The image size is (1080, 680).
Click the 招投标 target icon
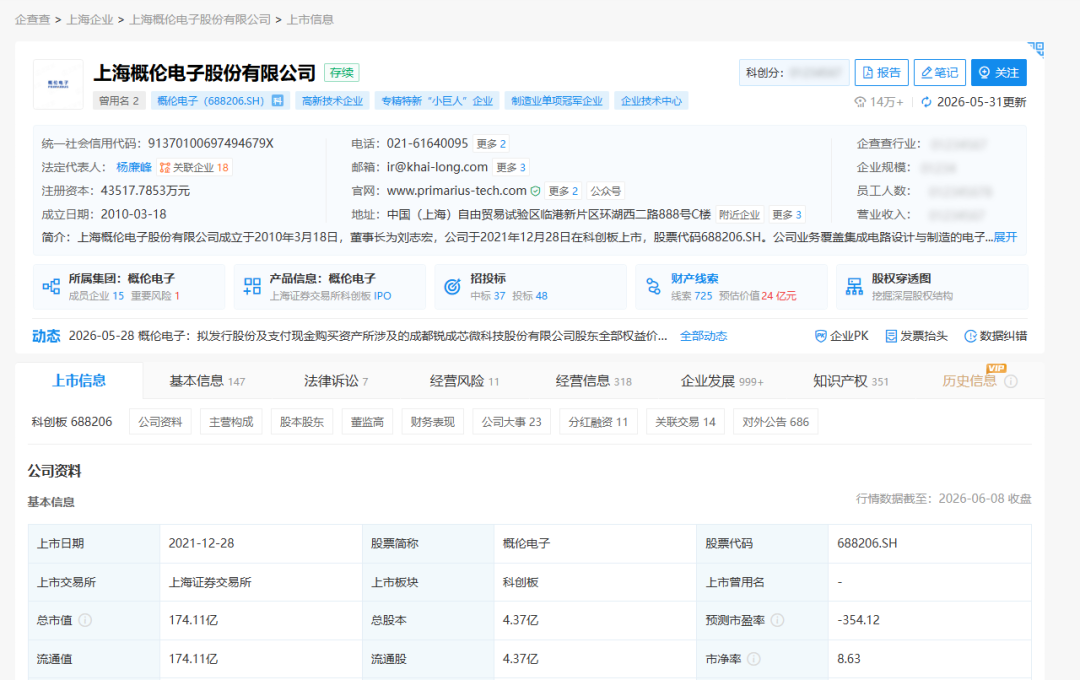click(453, 287)
